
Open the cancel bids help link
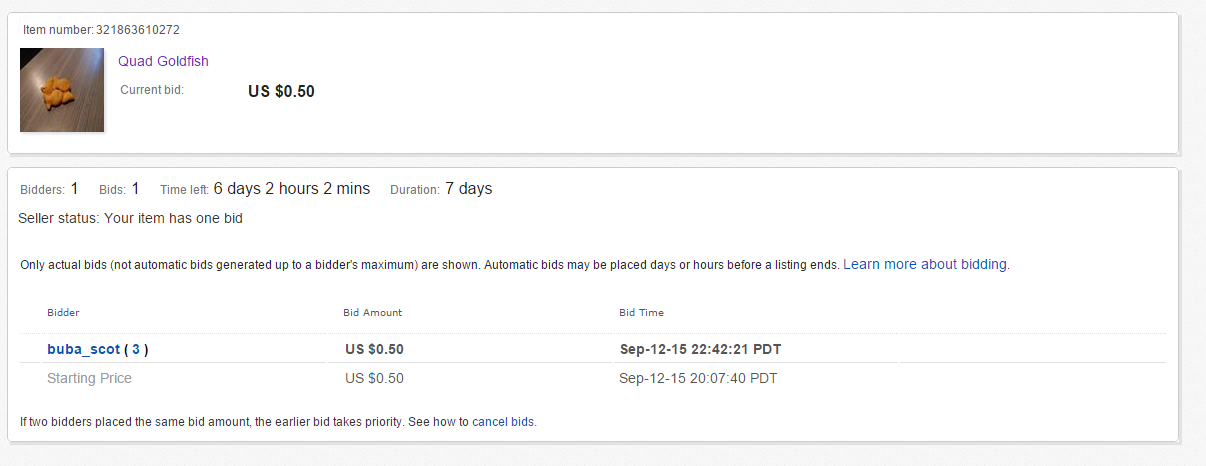pyautogui.click(x=503, y=422)
